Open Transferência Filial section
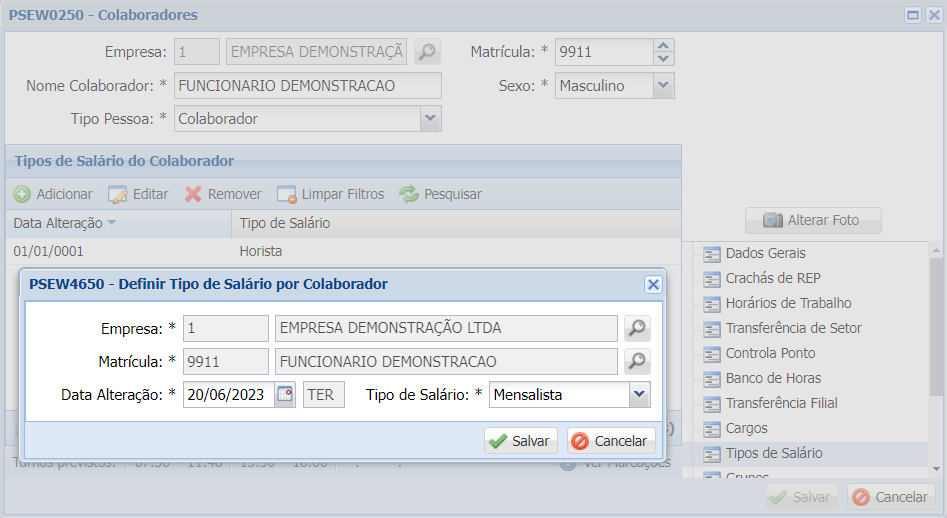This screenshot has width=947, height=518. (x=782, y=403)
